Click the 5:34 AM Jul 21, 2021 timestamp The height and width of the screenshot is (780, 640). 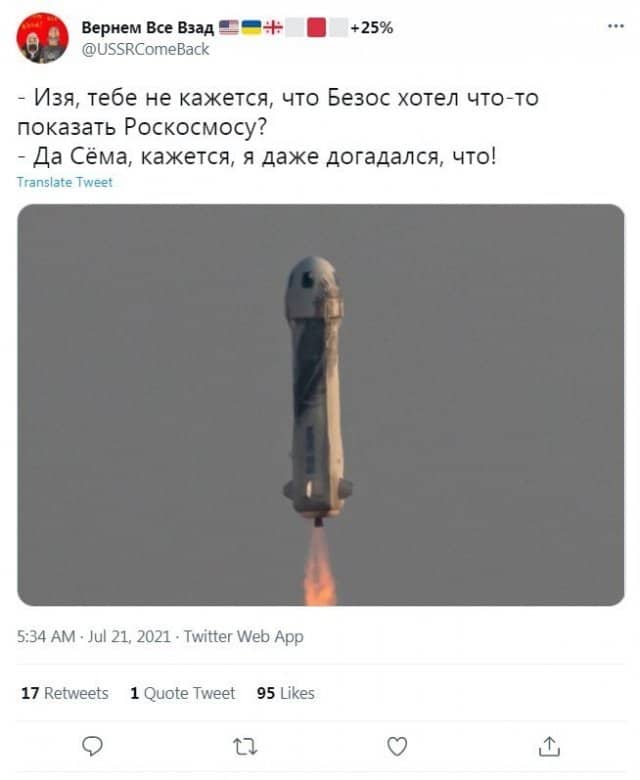tap(93, 636)
